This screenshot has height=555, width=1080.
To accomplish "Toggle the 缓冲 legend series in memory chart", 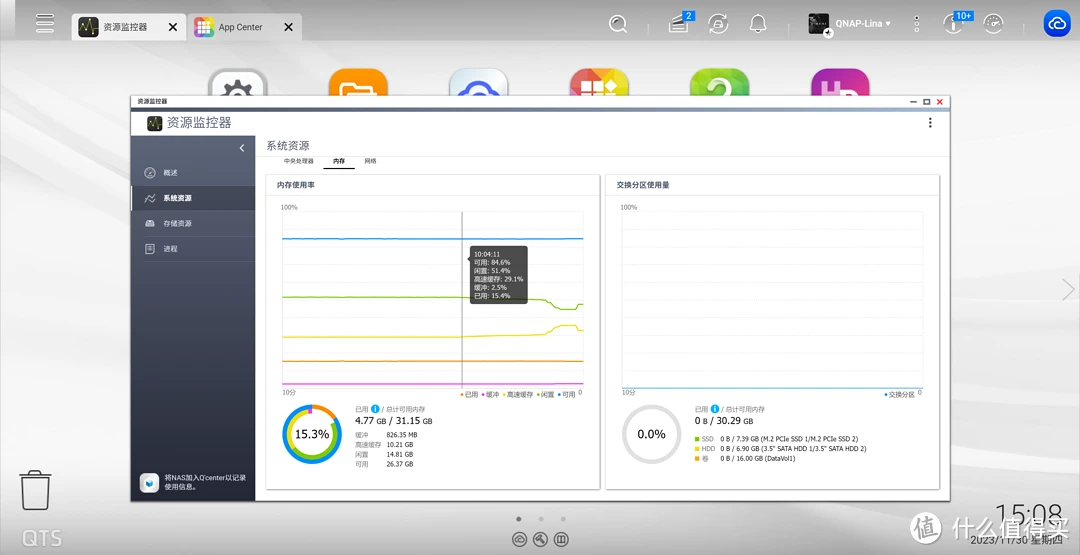I will coord(490,395).
